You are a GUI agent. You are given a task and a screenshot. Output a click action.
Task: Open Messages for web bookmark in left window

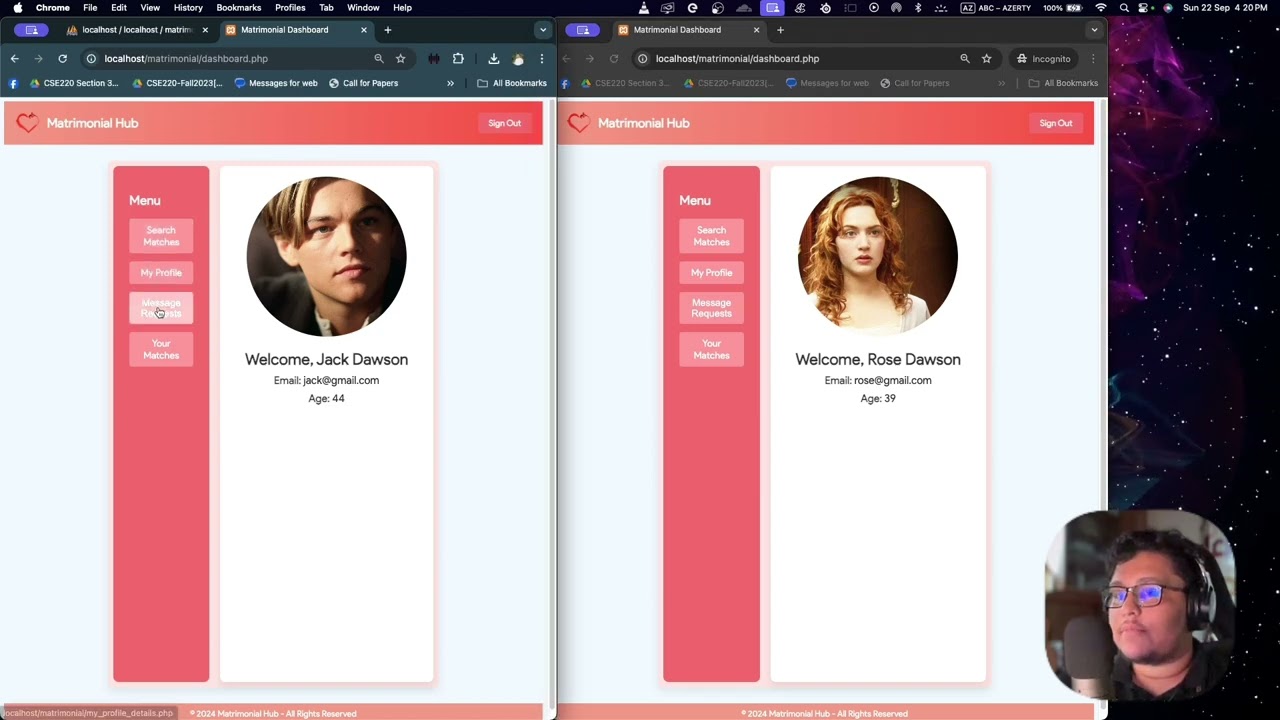point(276,83)
